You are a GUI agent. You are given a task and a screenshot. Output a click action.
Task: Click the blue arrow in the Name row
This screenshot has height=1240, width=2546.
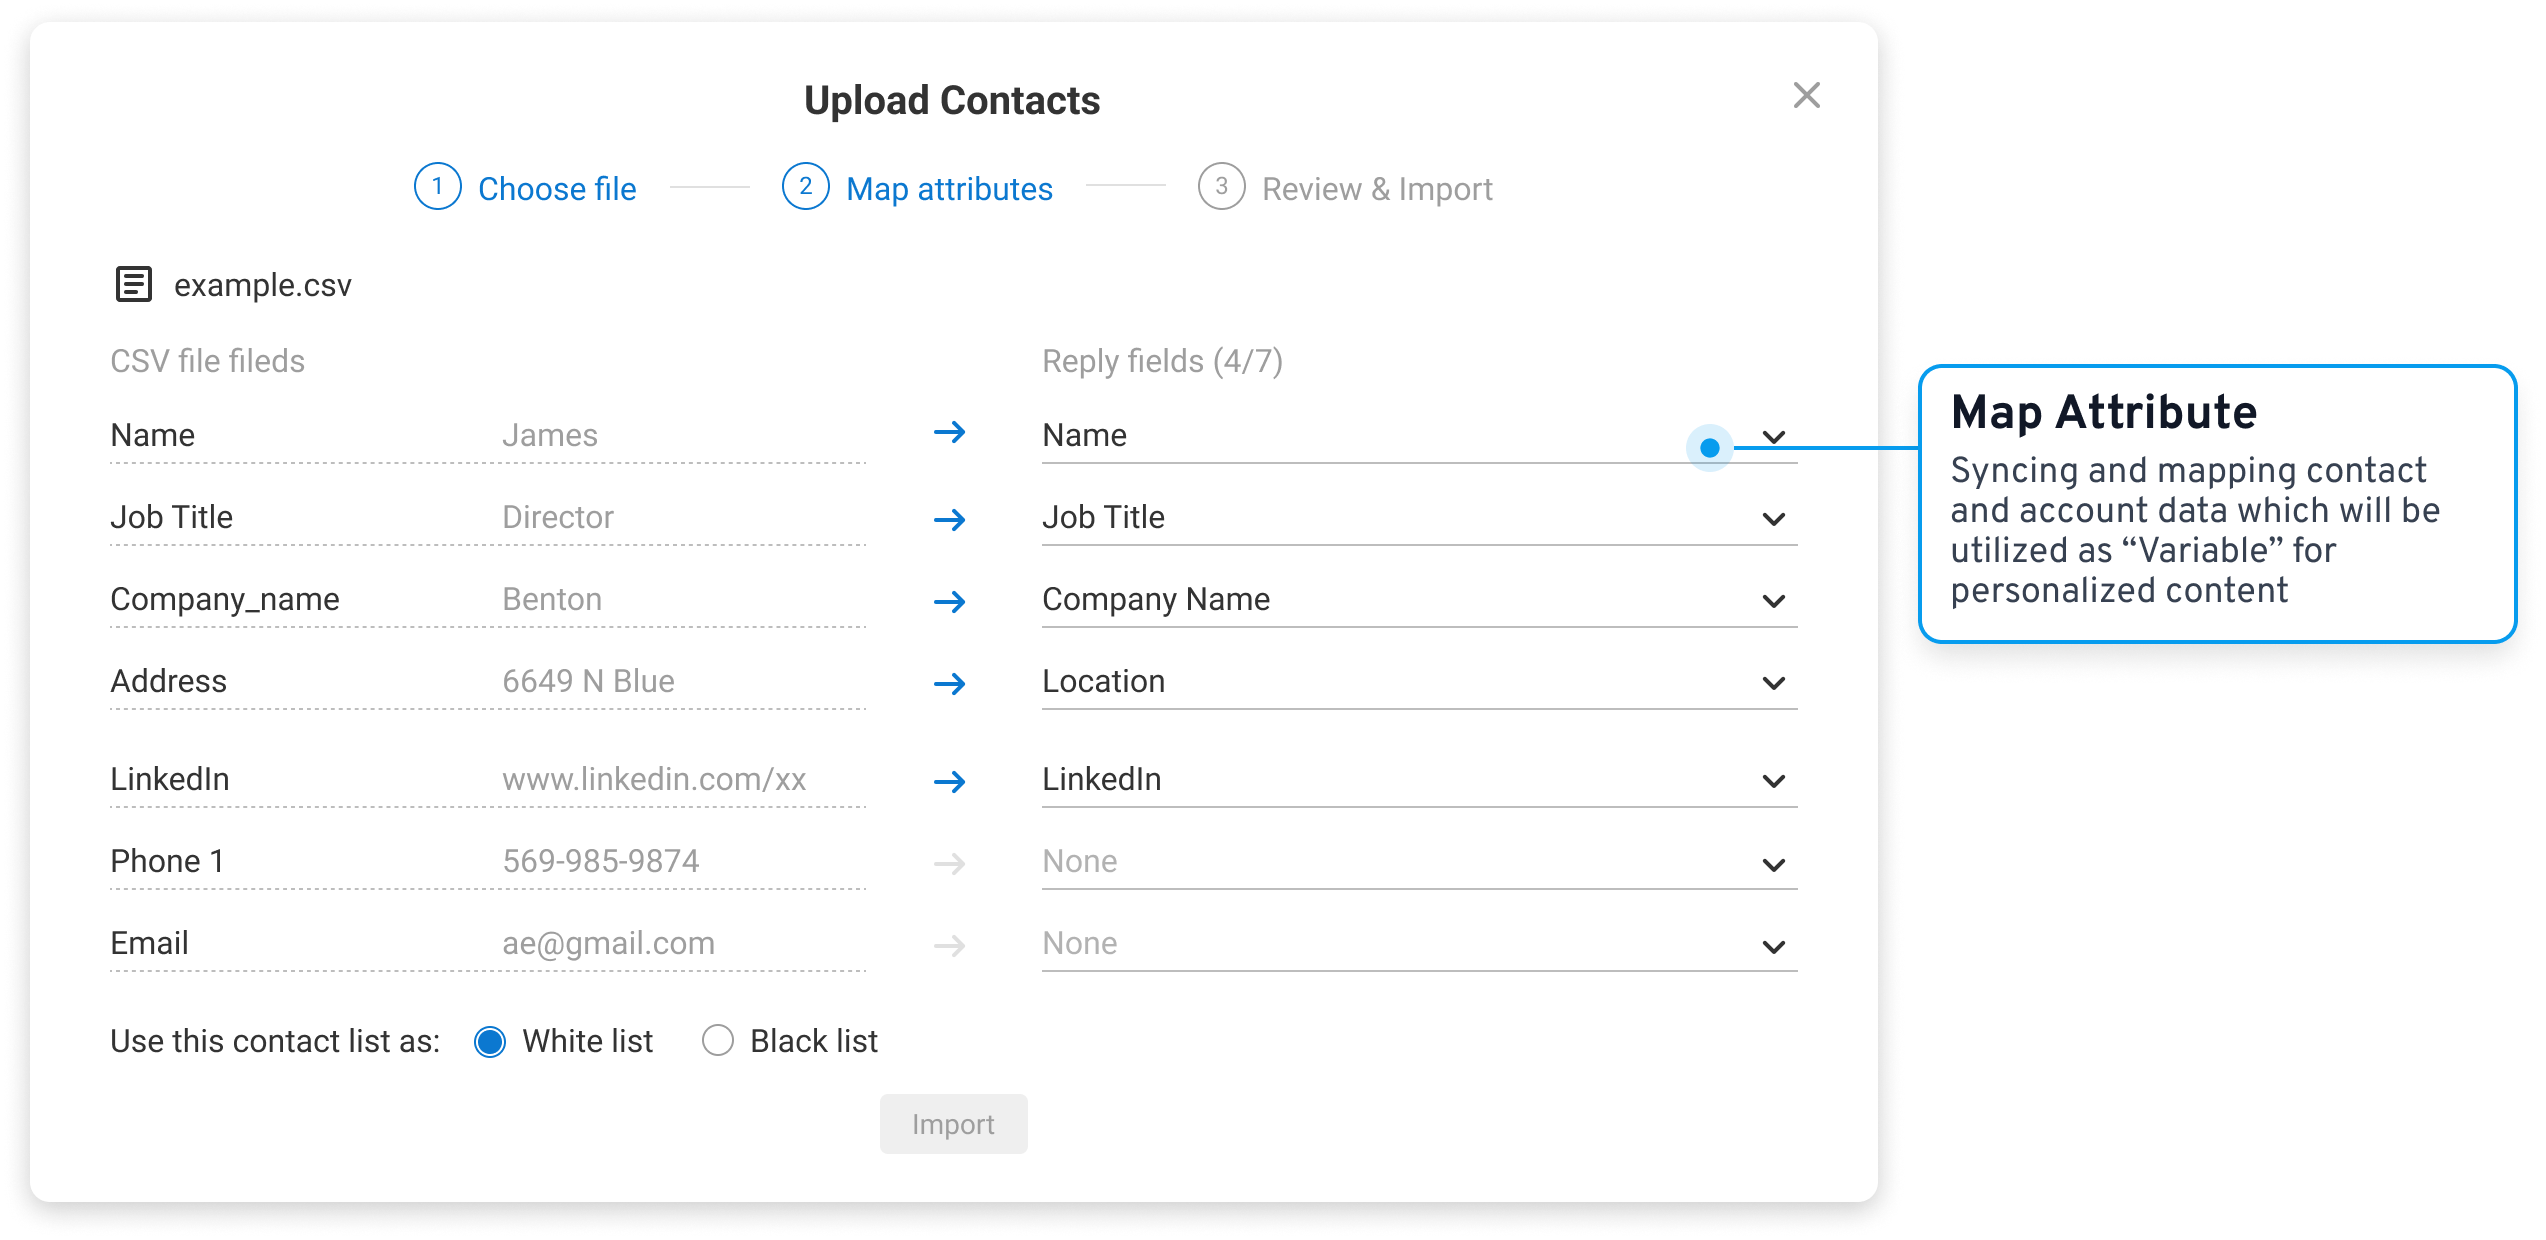point(949,432)
